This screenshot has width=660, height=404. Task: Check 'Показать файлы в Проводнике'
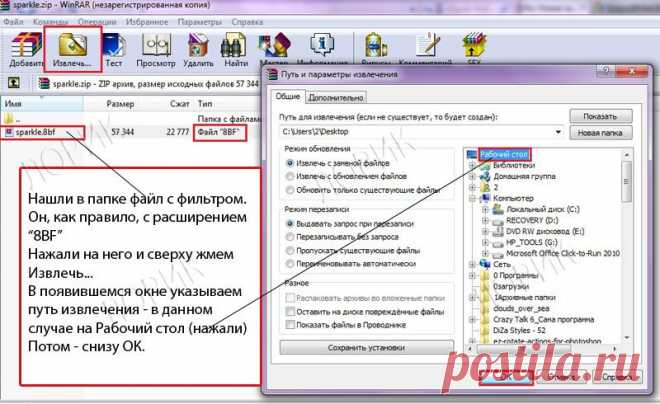tap(290, 325)
